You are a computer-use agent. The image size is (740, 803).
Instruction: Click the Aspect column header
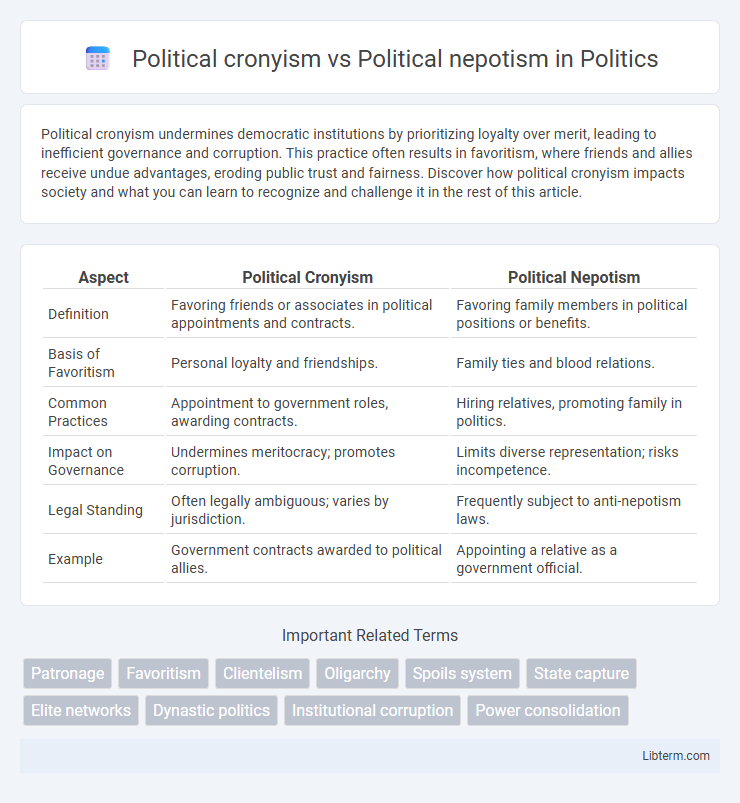(x=103, y=277)
